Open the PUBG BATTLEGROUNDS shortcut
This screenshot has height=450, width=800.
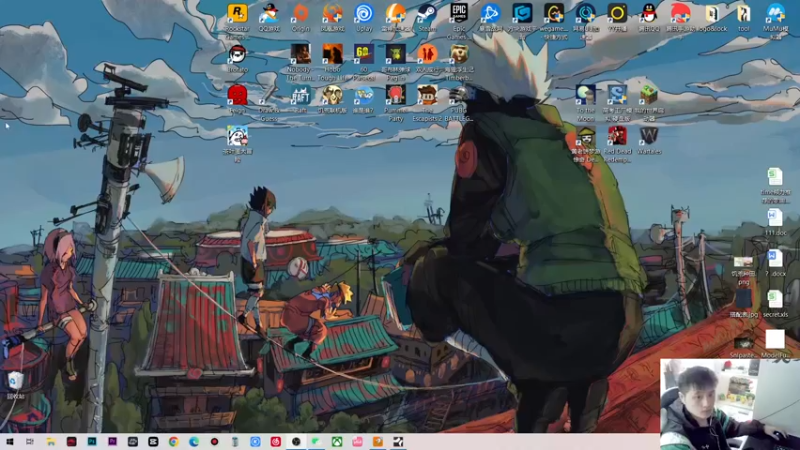459,95
